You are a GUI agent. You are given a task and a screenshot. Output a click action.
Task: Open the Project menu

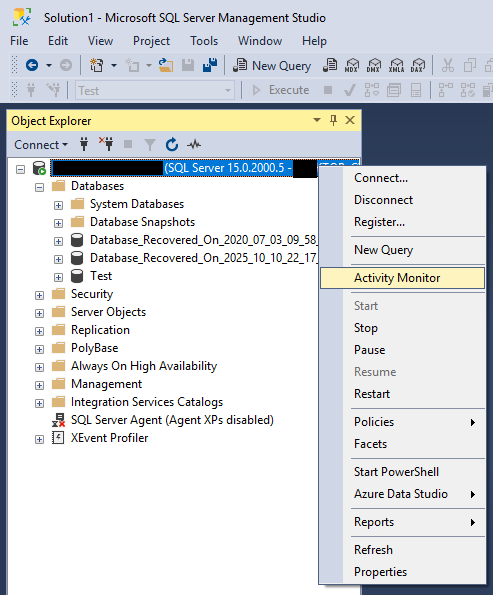coord(151,41)
